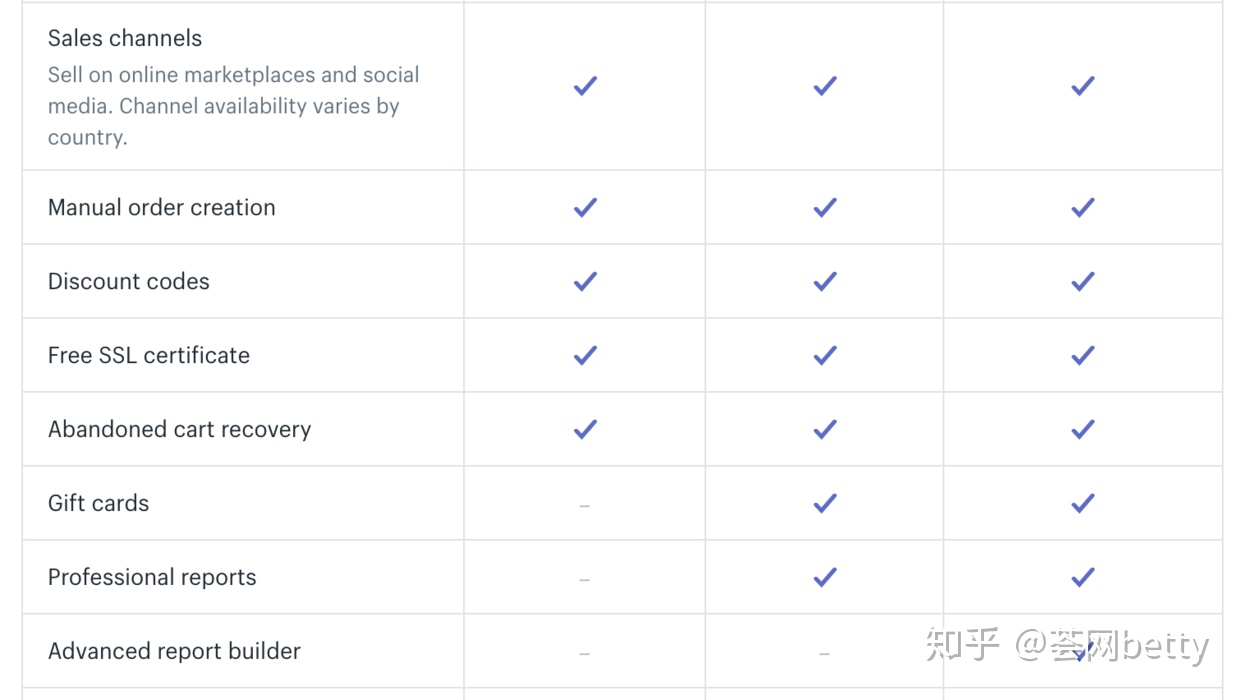Click the Sales channels feature title
The height and width of the screenshot is (700, 1240).
[x=125, y=38]
